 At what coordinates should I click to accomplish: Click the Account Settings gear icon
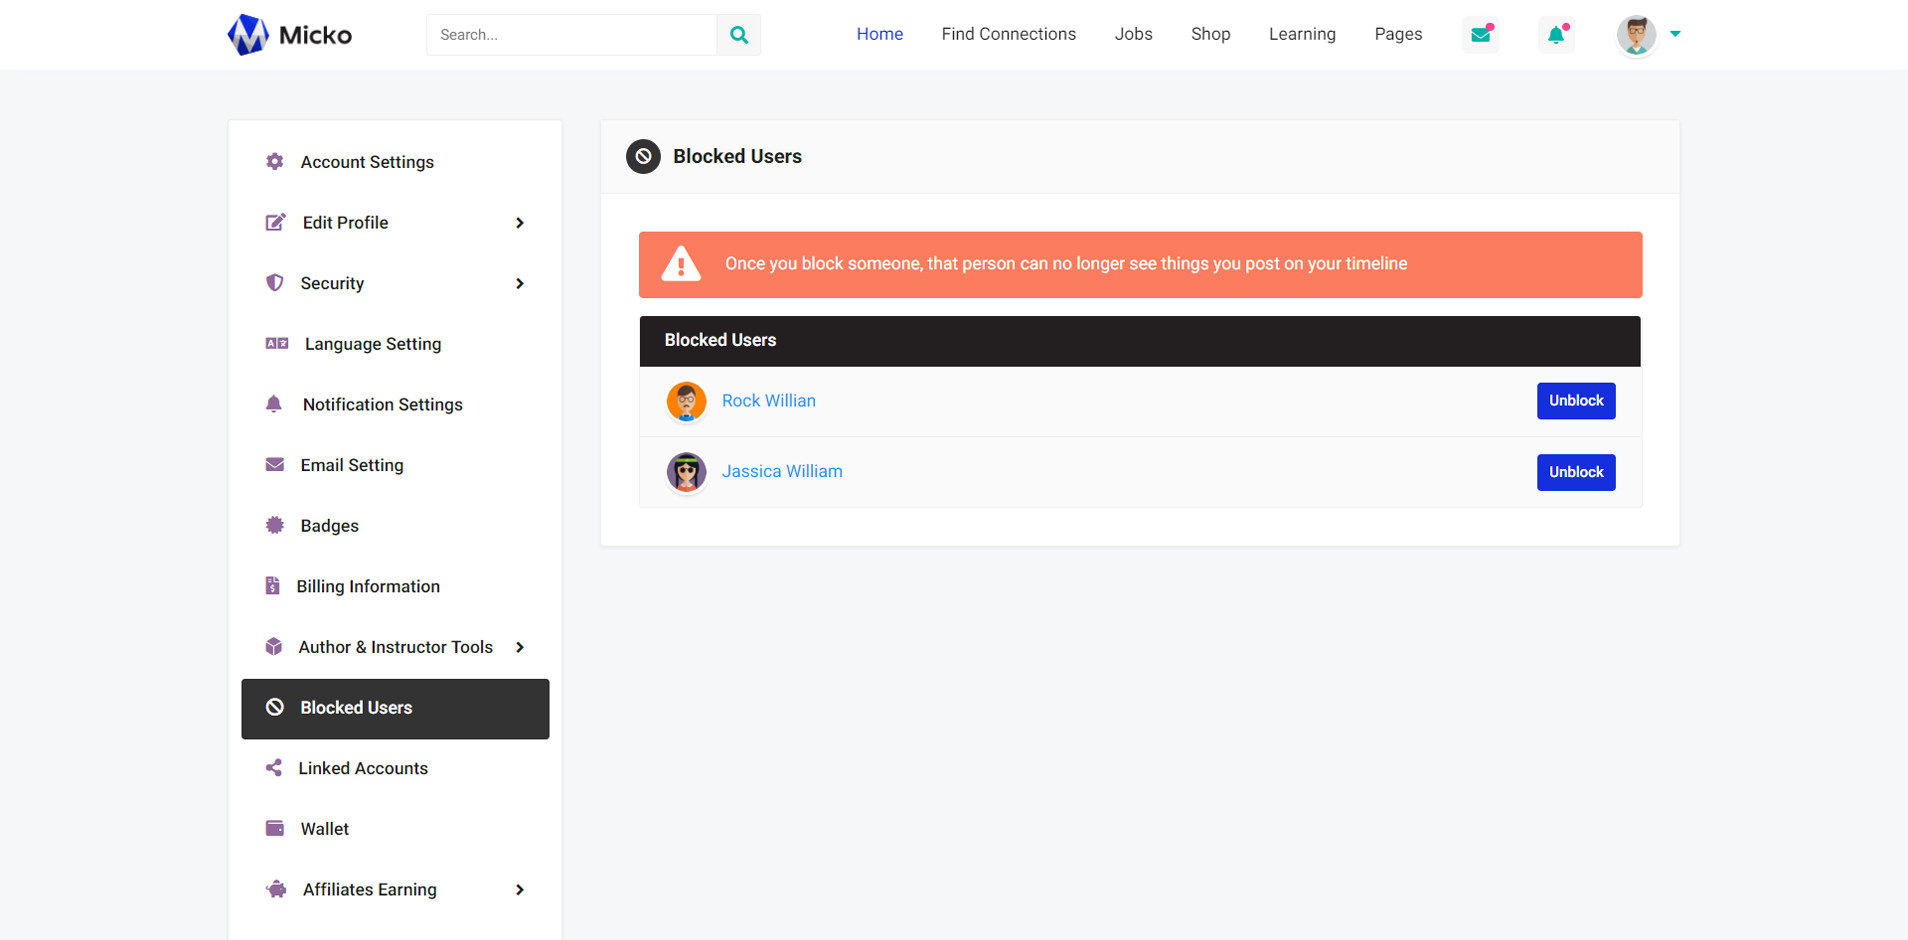tap(275, 162)
